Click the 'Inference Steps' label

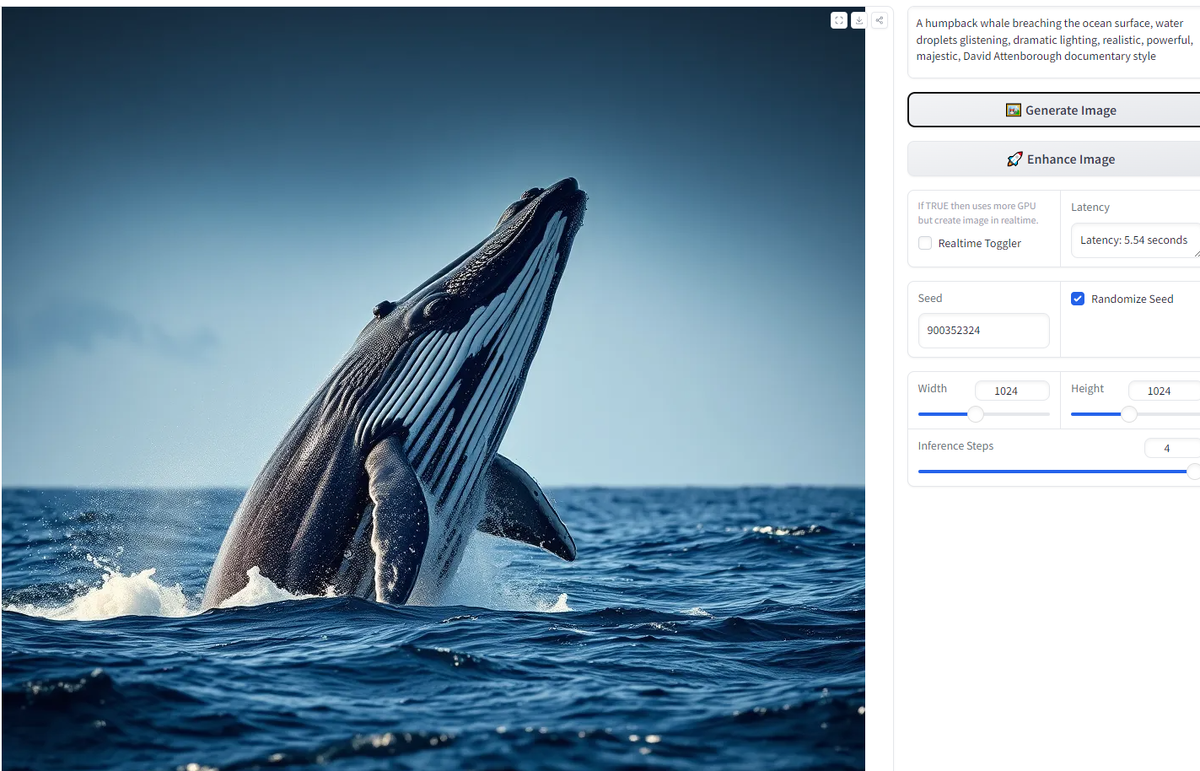pyautogui.click(x=955, y=446)
